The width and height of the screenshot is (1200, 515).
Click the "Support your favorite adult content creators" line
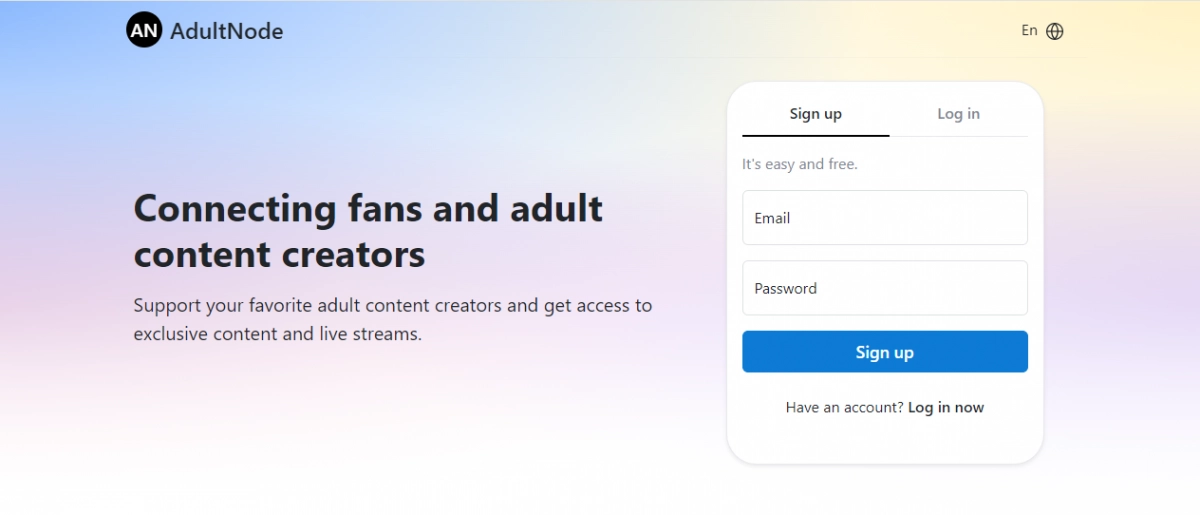click(392, 306)
